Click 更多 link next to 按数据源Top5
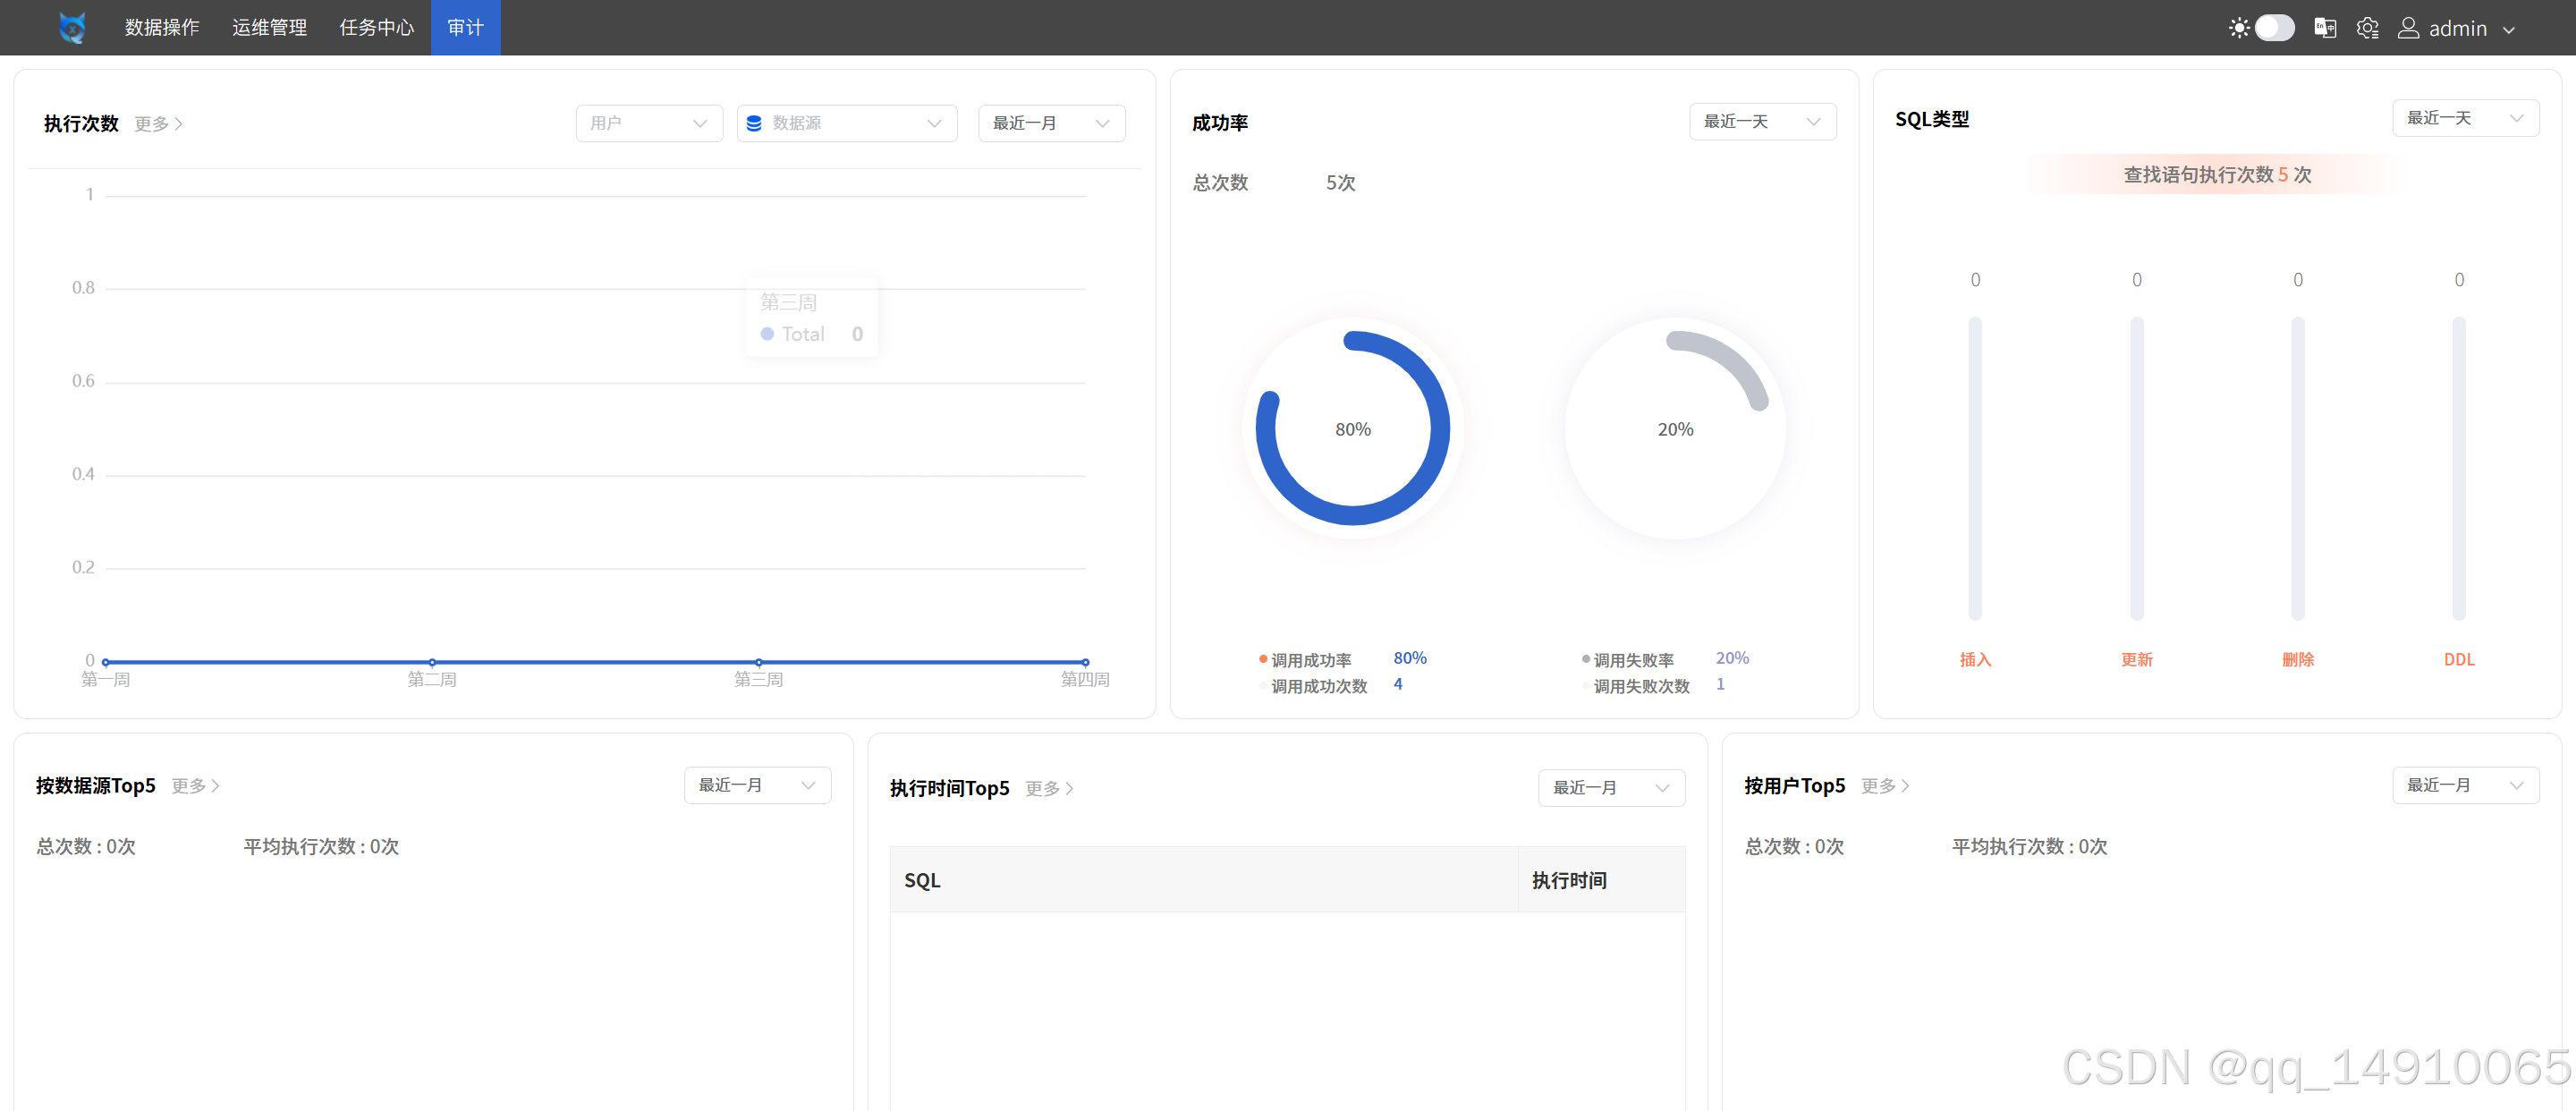The height and width of the screenshot is (1111, 2576). click(189, 786)
